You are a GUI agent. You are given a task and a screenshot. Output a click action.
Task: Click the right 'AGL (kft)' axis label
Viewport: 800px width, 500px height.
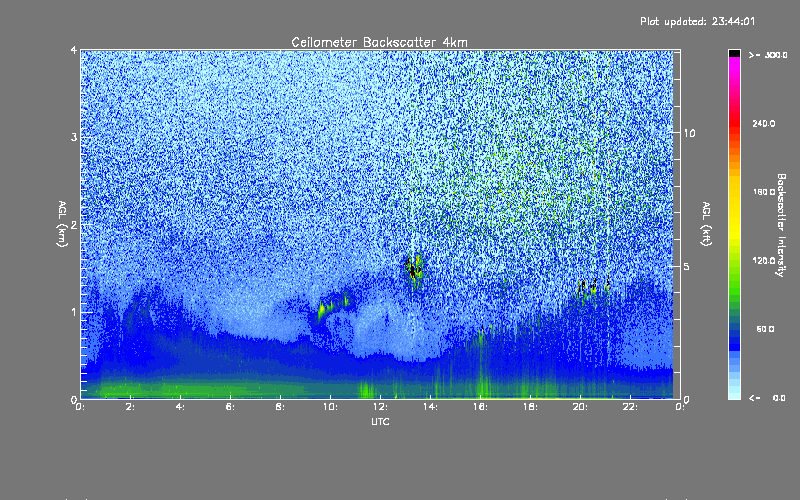[x=706, y=224]
